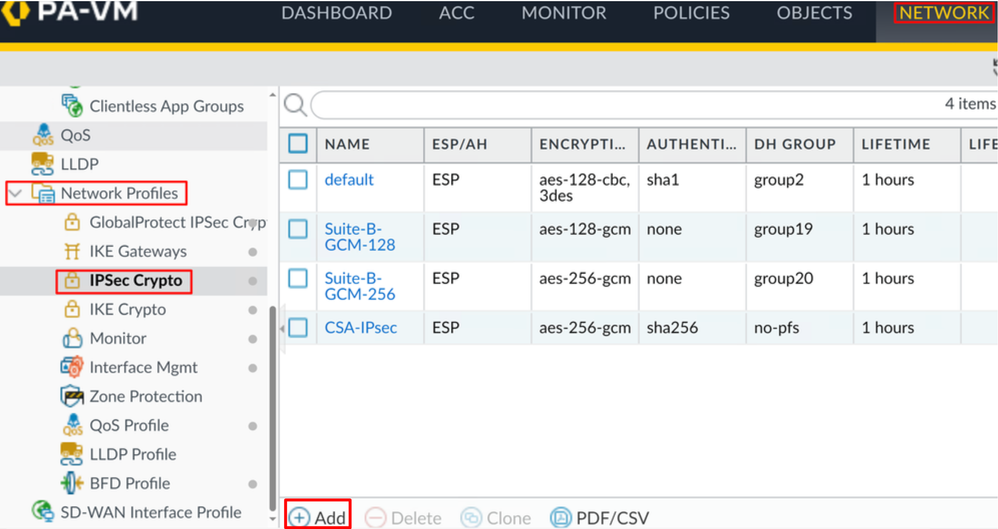The width and height of the screenshot is (998, 529).
Task: Click the BFD Profile icon
Action: coord(72,483)
